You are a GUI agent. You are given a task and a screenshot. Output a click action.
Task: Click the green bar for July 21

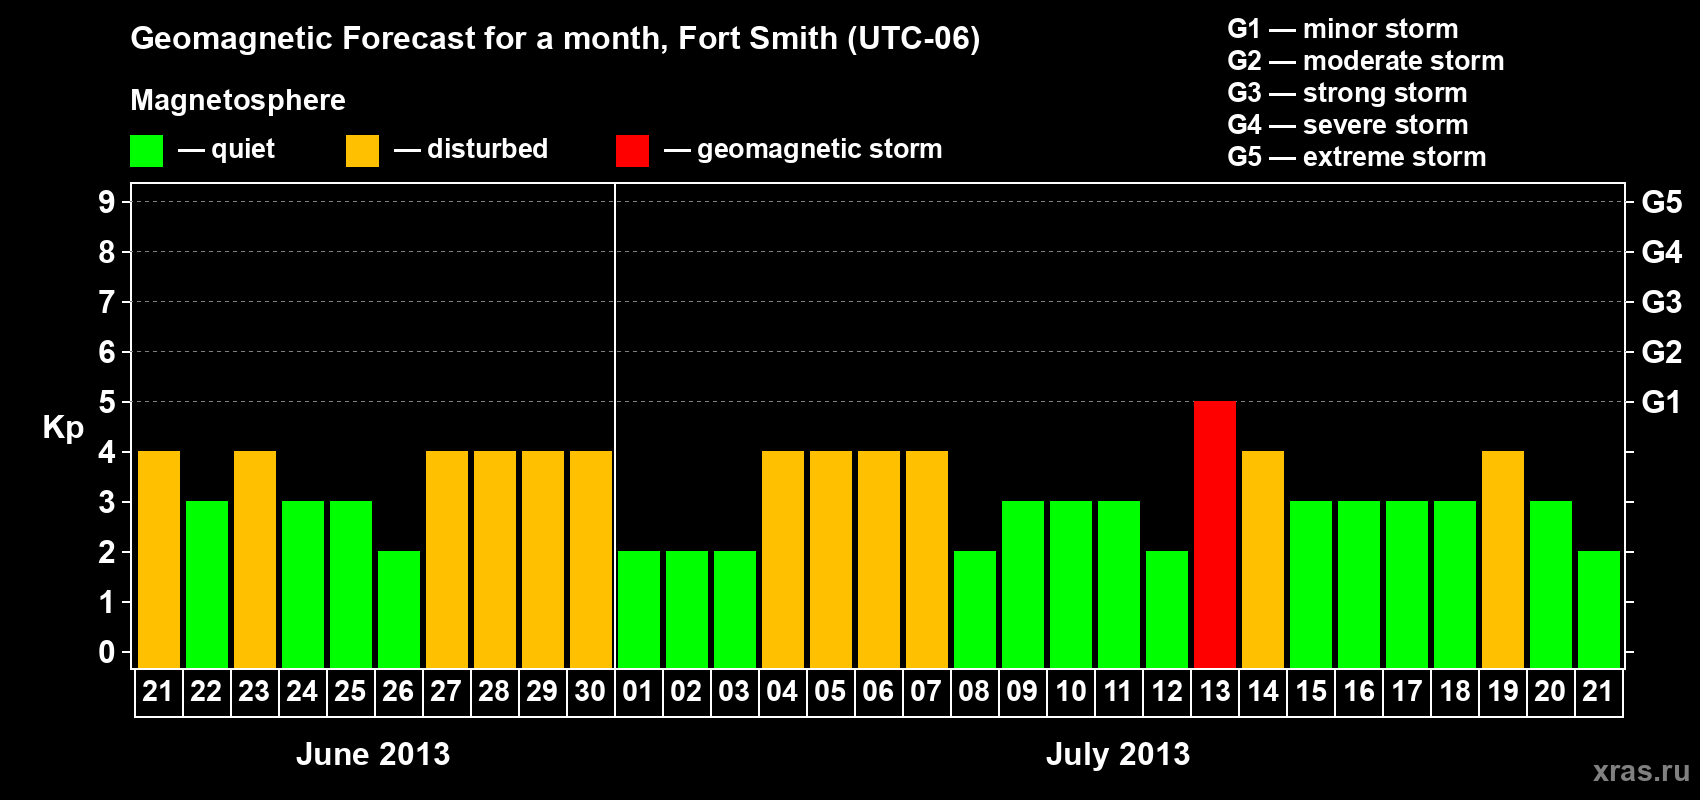coord(1599,609)
